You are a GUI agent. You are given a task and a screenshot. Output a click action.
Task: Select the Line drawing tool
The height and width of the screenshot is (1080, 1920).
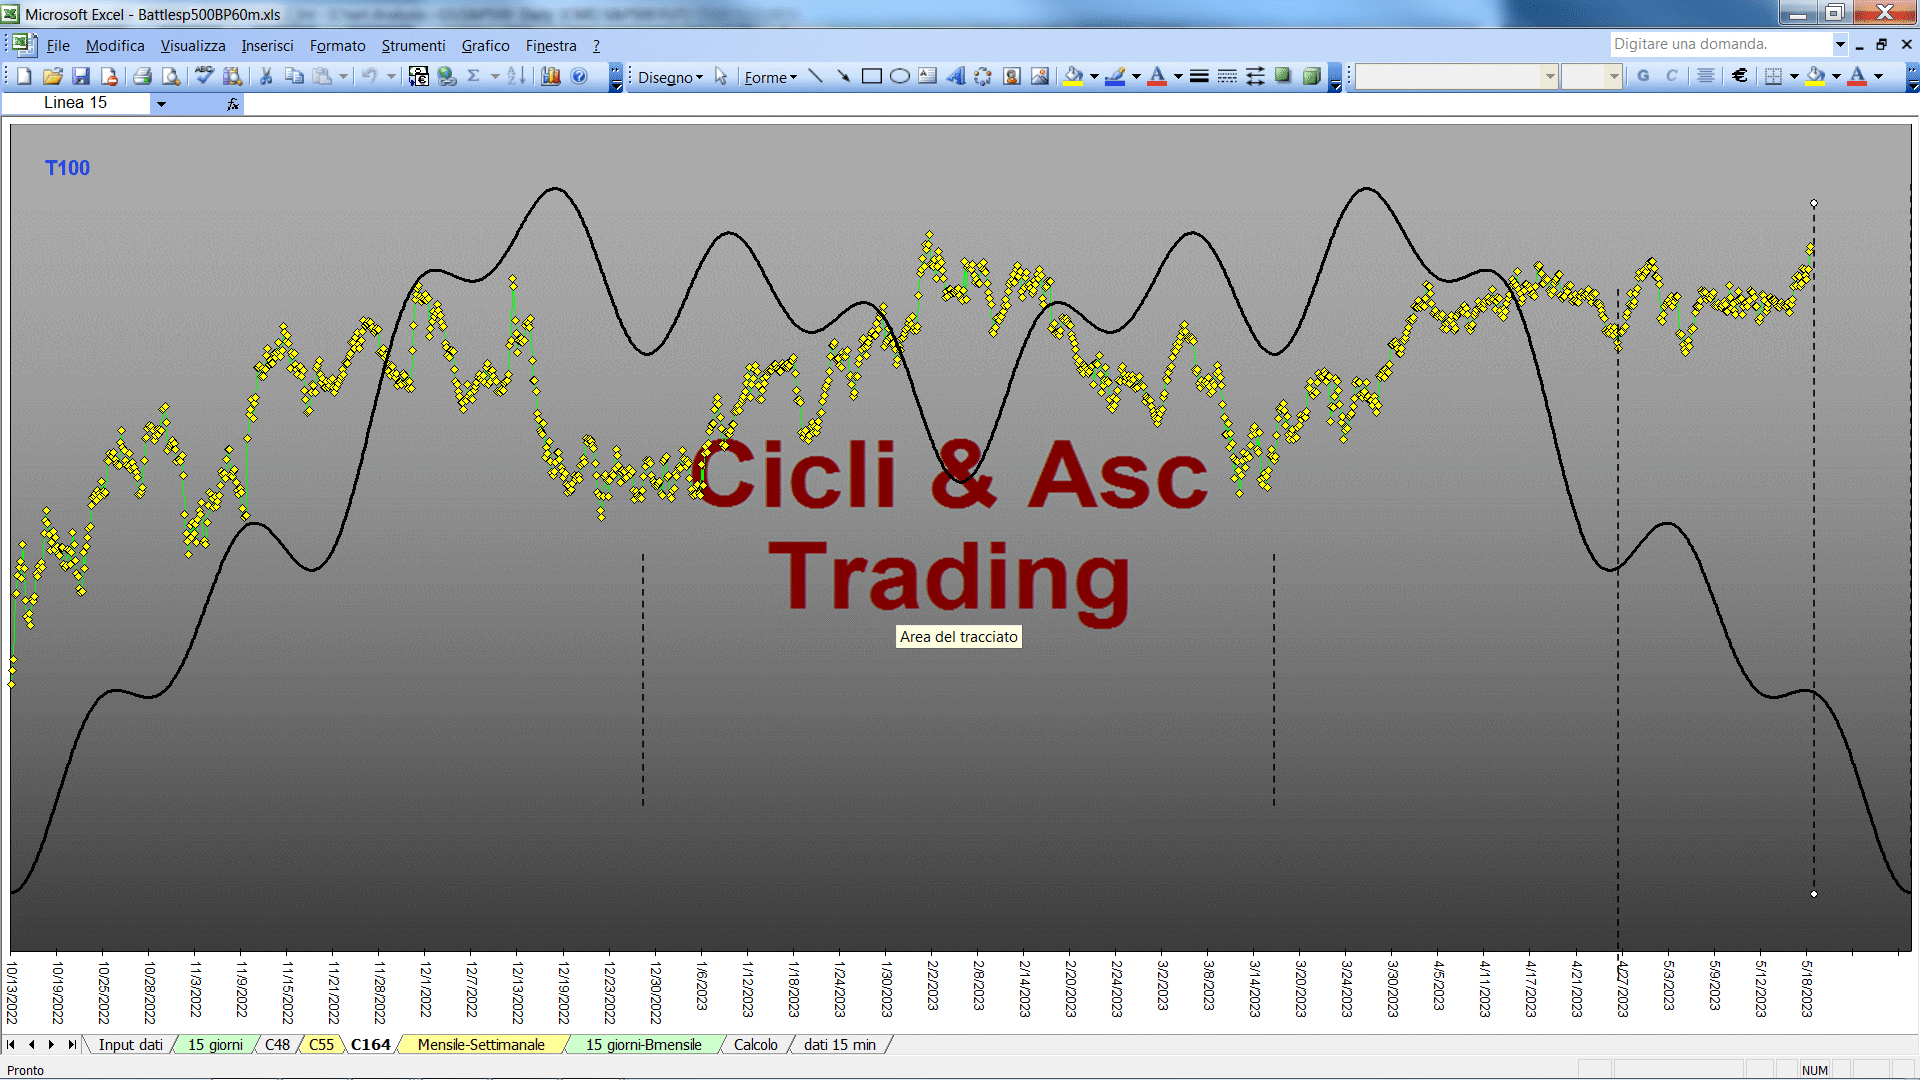tap(816, 77)
